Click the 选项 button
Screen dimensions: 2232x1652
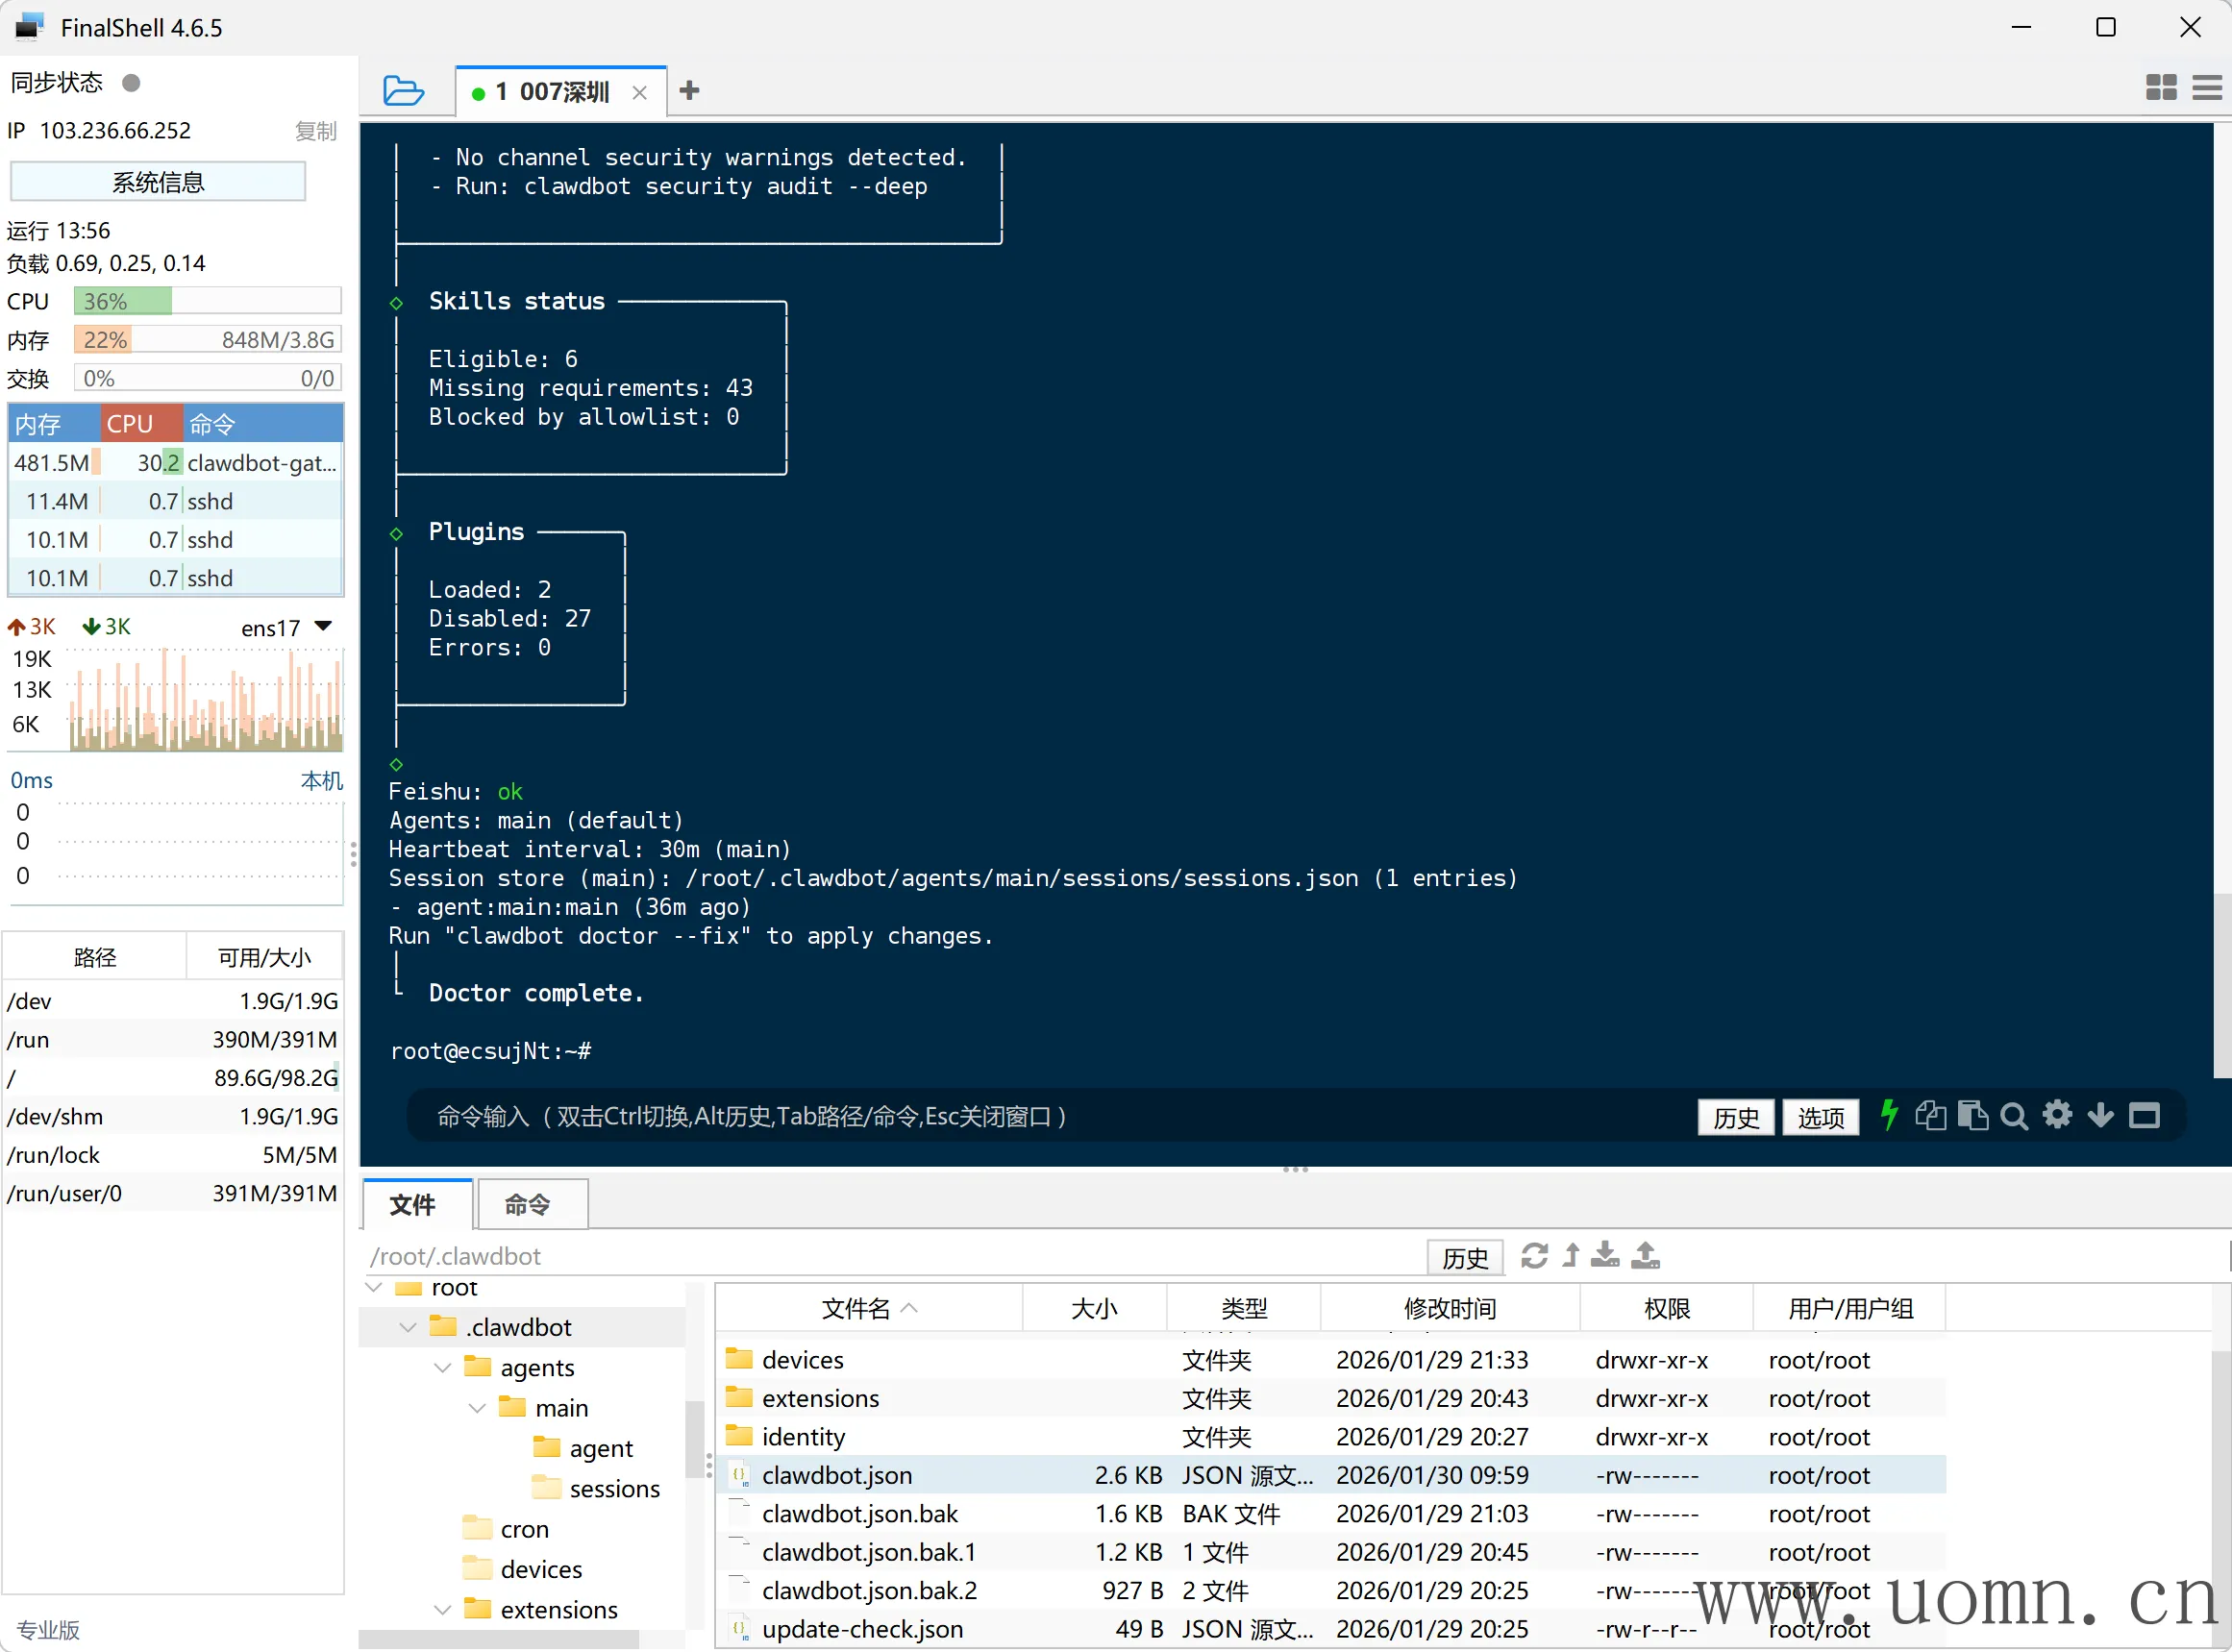1820,1117
